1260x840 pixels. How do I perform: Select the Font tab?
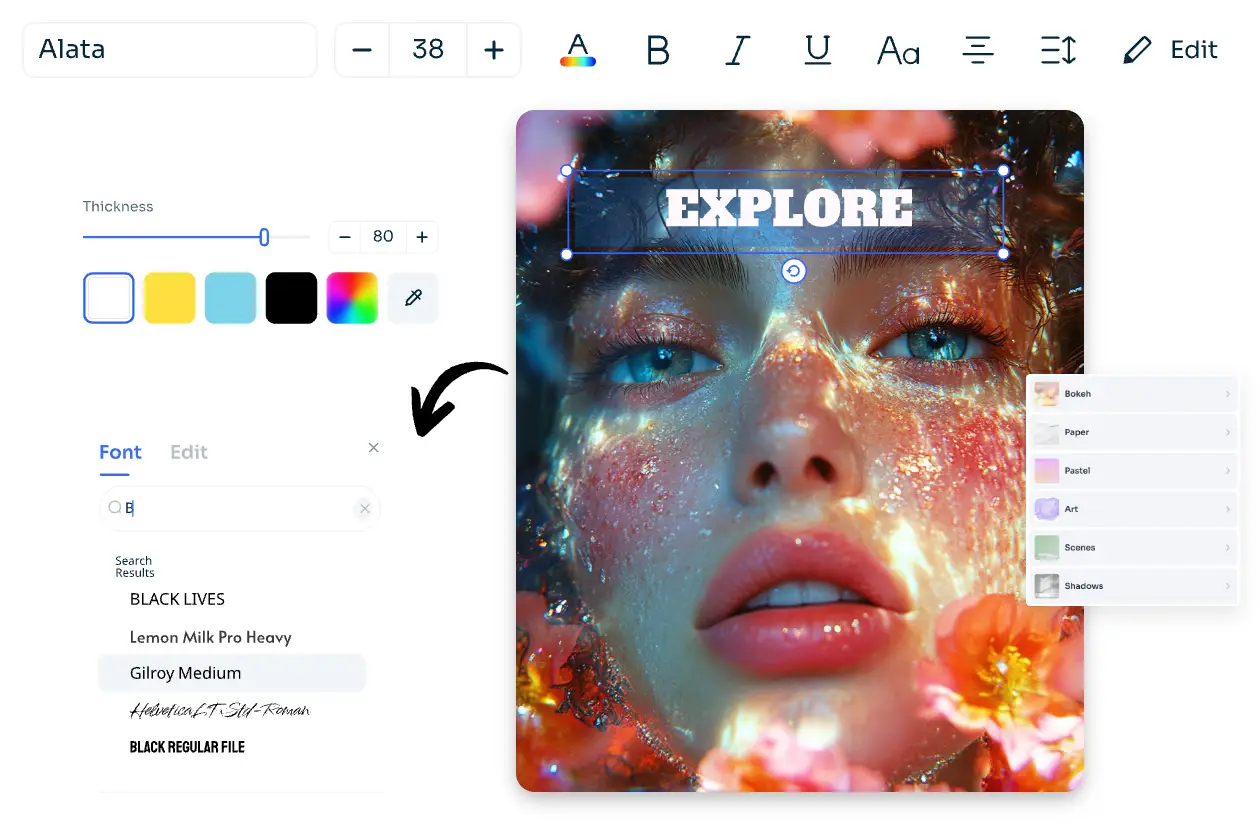click(120, 452)
